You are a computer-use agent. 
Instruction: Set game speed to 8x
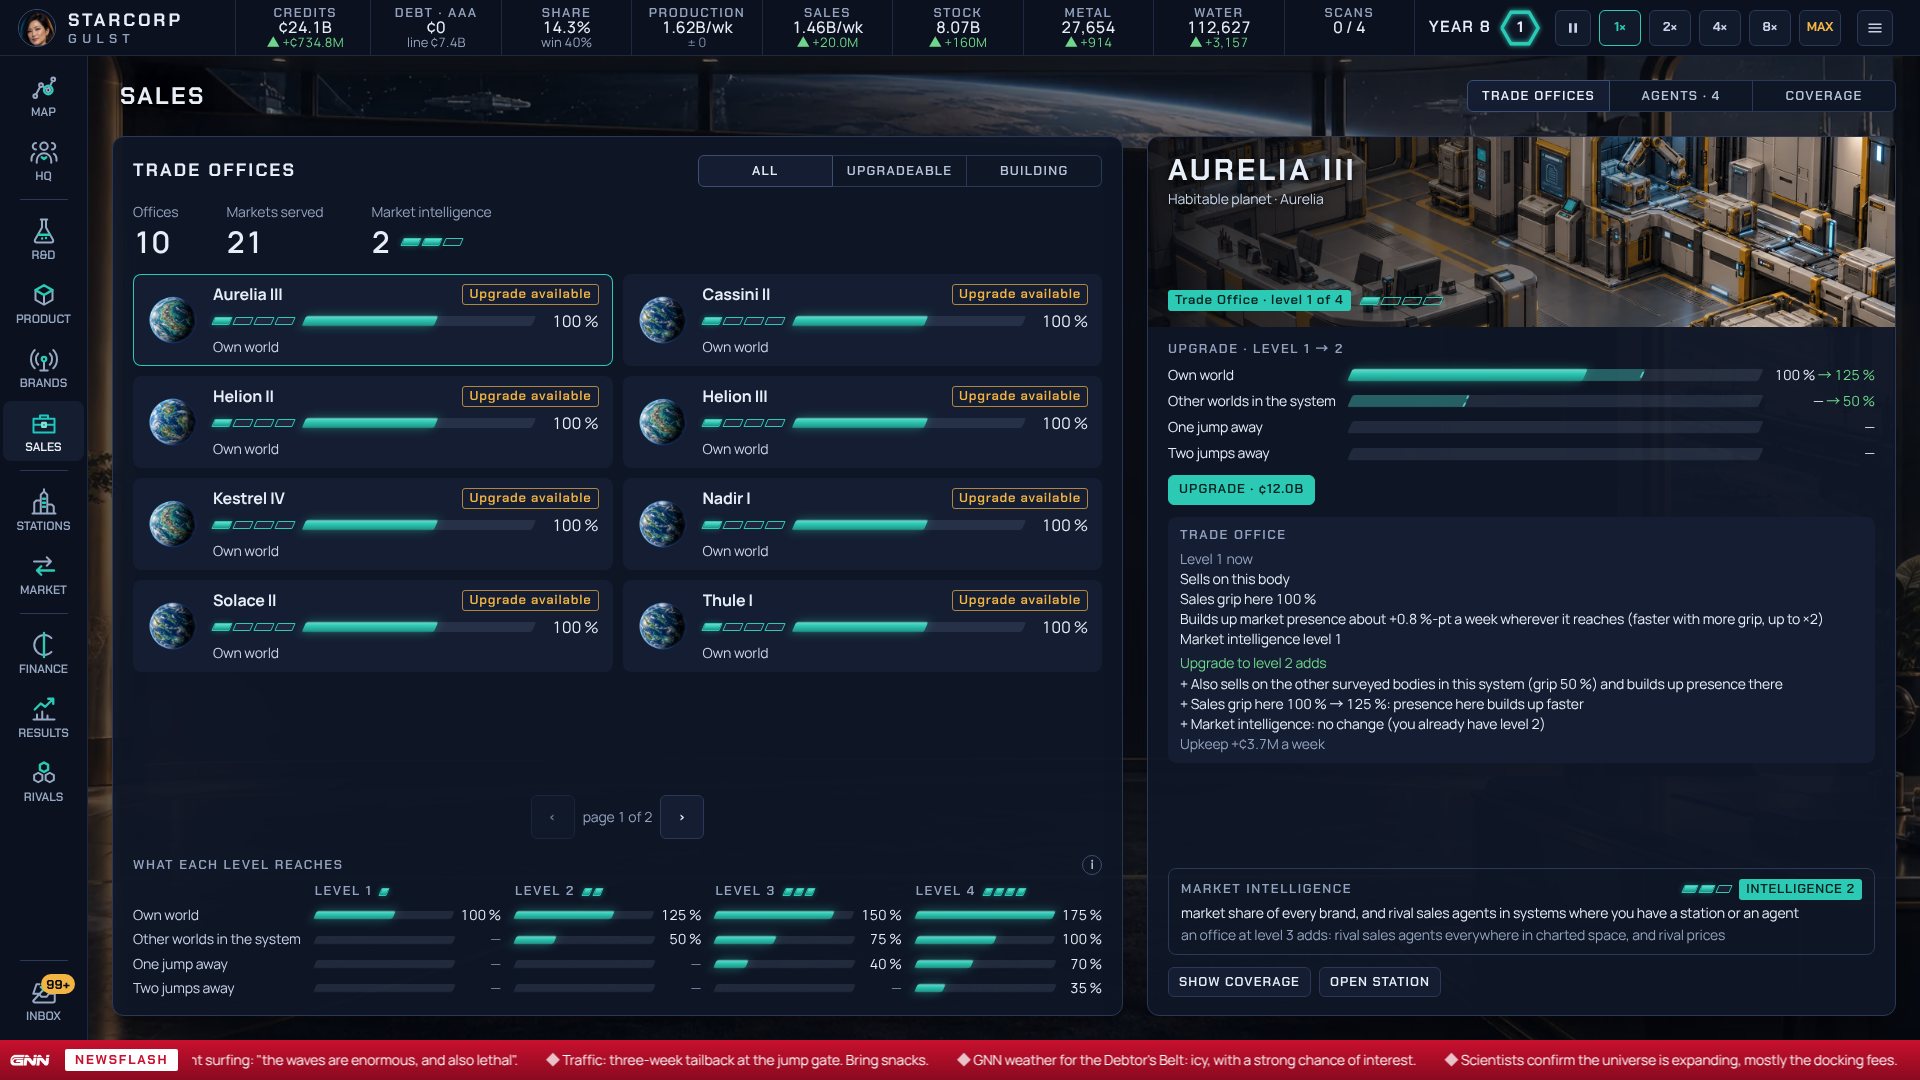pos(1770,28)
